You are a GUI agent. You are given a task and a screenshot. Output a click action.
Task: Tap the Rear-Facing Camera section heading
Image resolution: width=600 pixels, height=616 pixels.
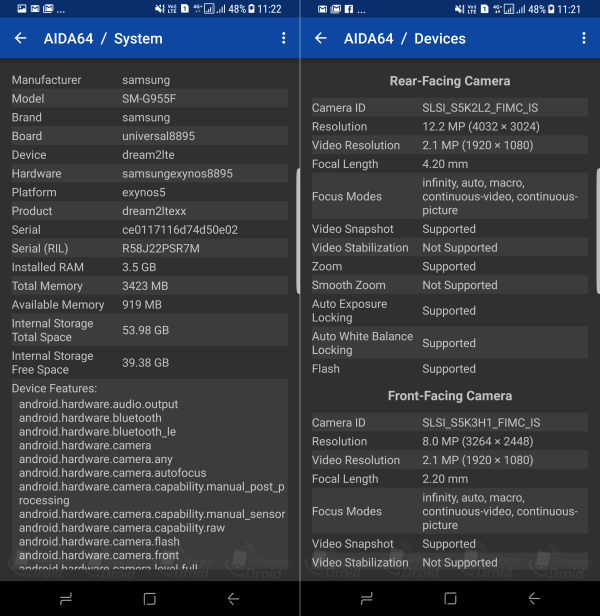click(449, 81)
